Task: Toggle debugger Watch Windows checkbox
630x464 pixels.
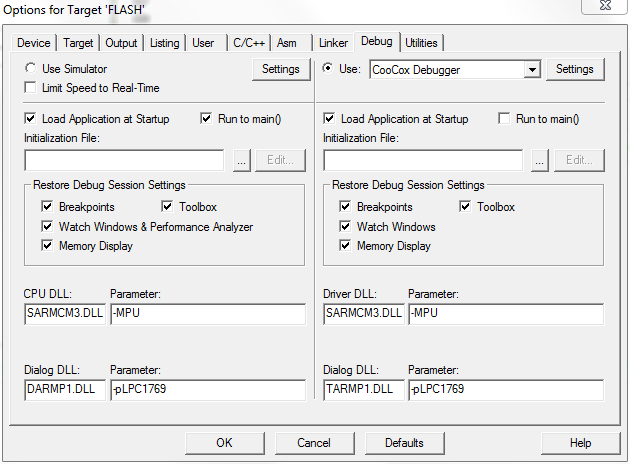Action: [x=345, y=226]
